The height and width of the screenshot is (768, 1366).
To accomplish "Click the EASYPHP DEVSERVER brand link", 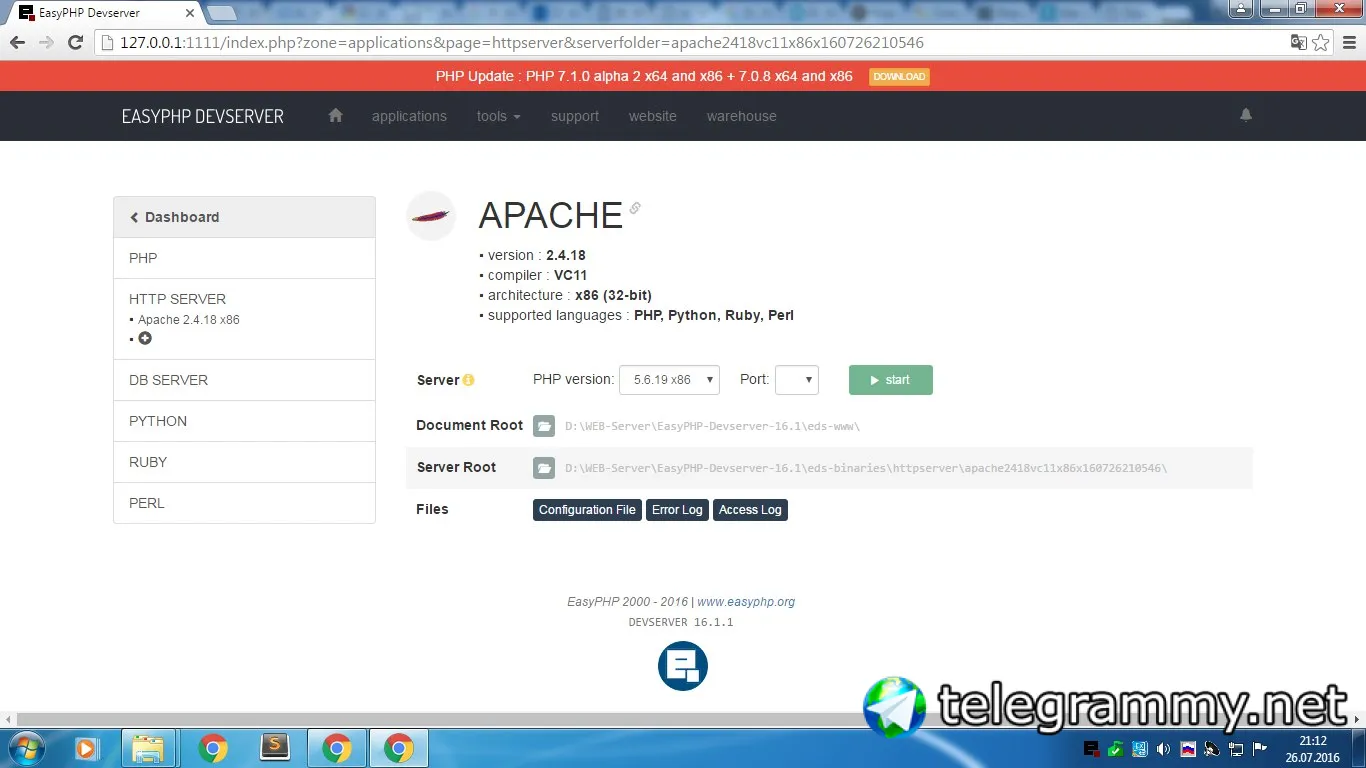I will tap(203, 116).
